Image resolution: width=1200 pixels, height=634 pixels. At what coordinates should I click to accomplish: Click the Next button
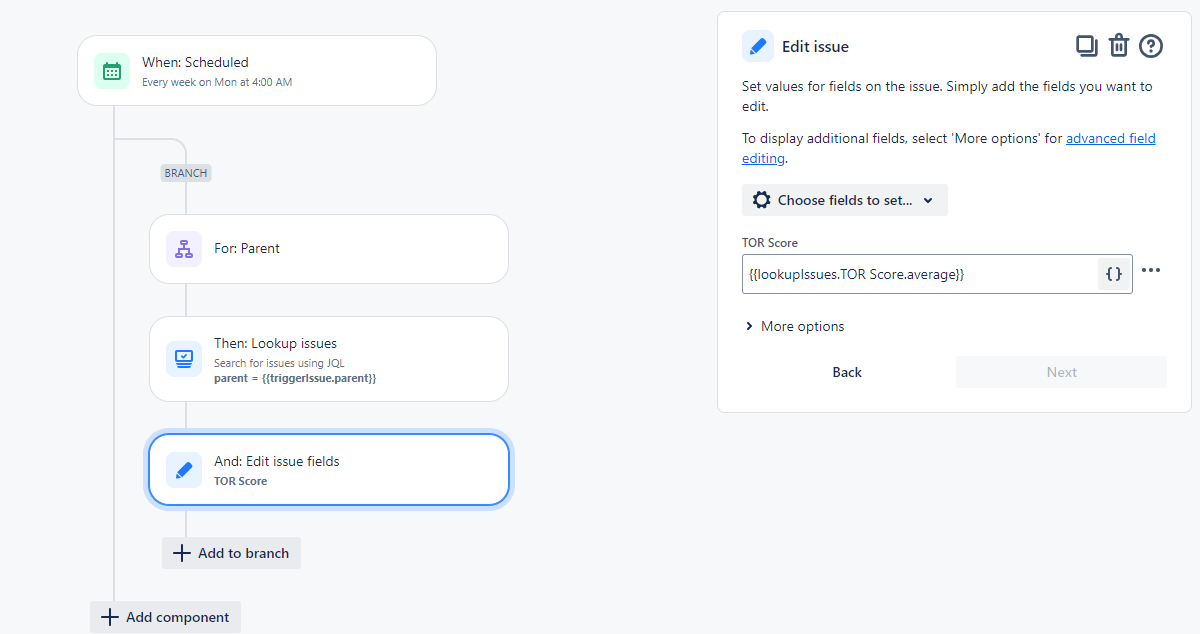[x=1062, y=372]
